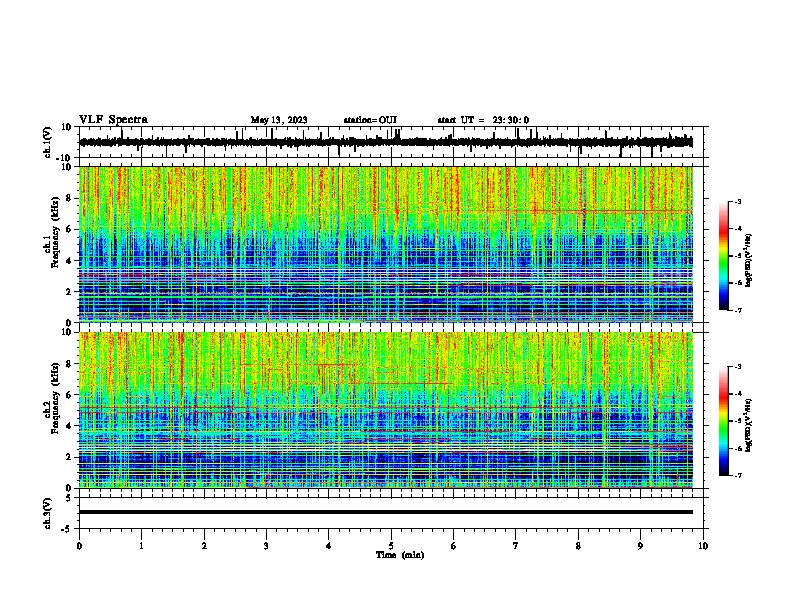Click time-axis tick label "10" at bottom right

pos(703,546)
